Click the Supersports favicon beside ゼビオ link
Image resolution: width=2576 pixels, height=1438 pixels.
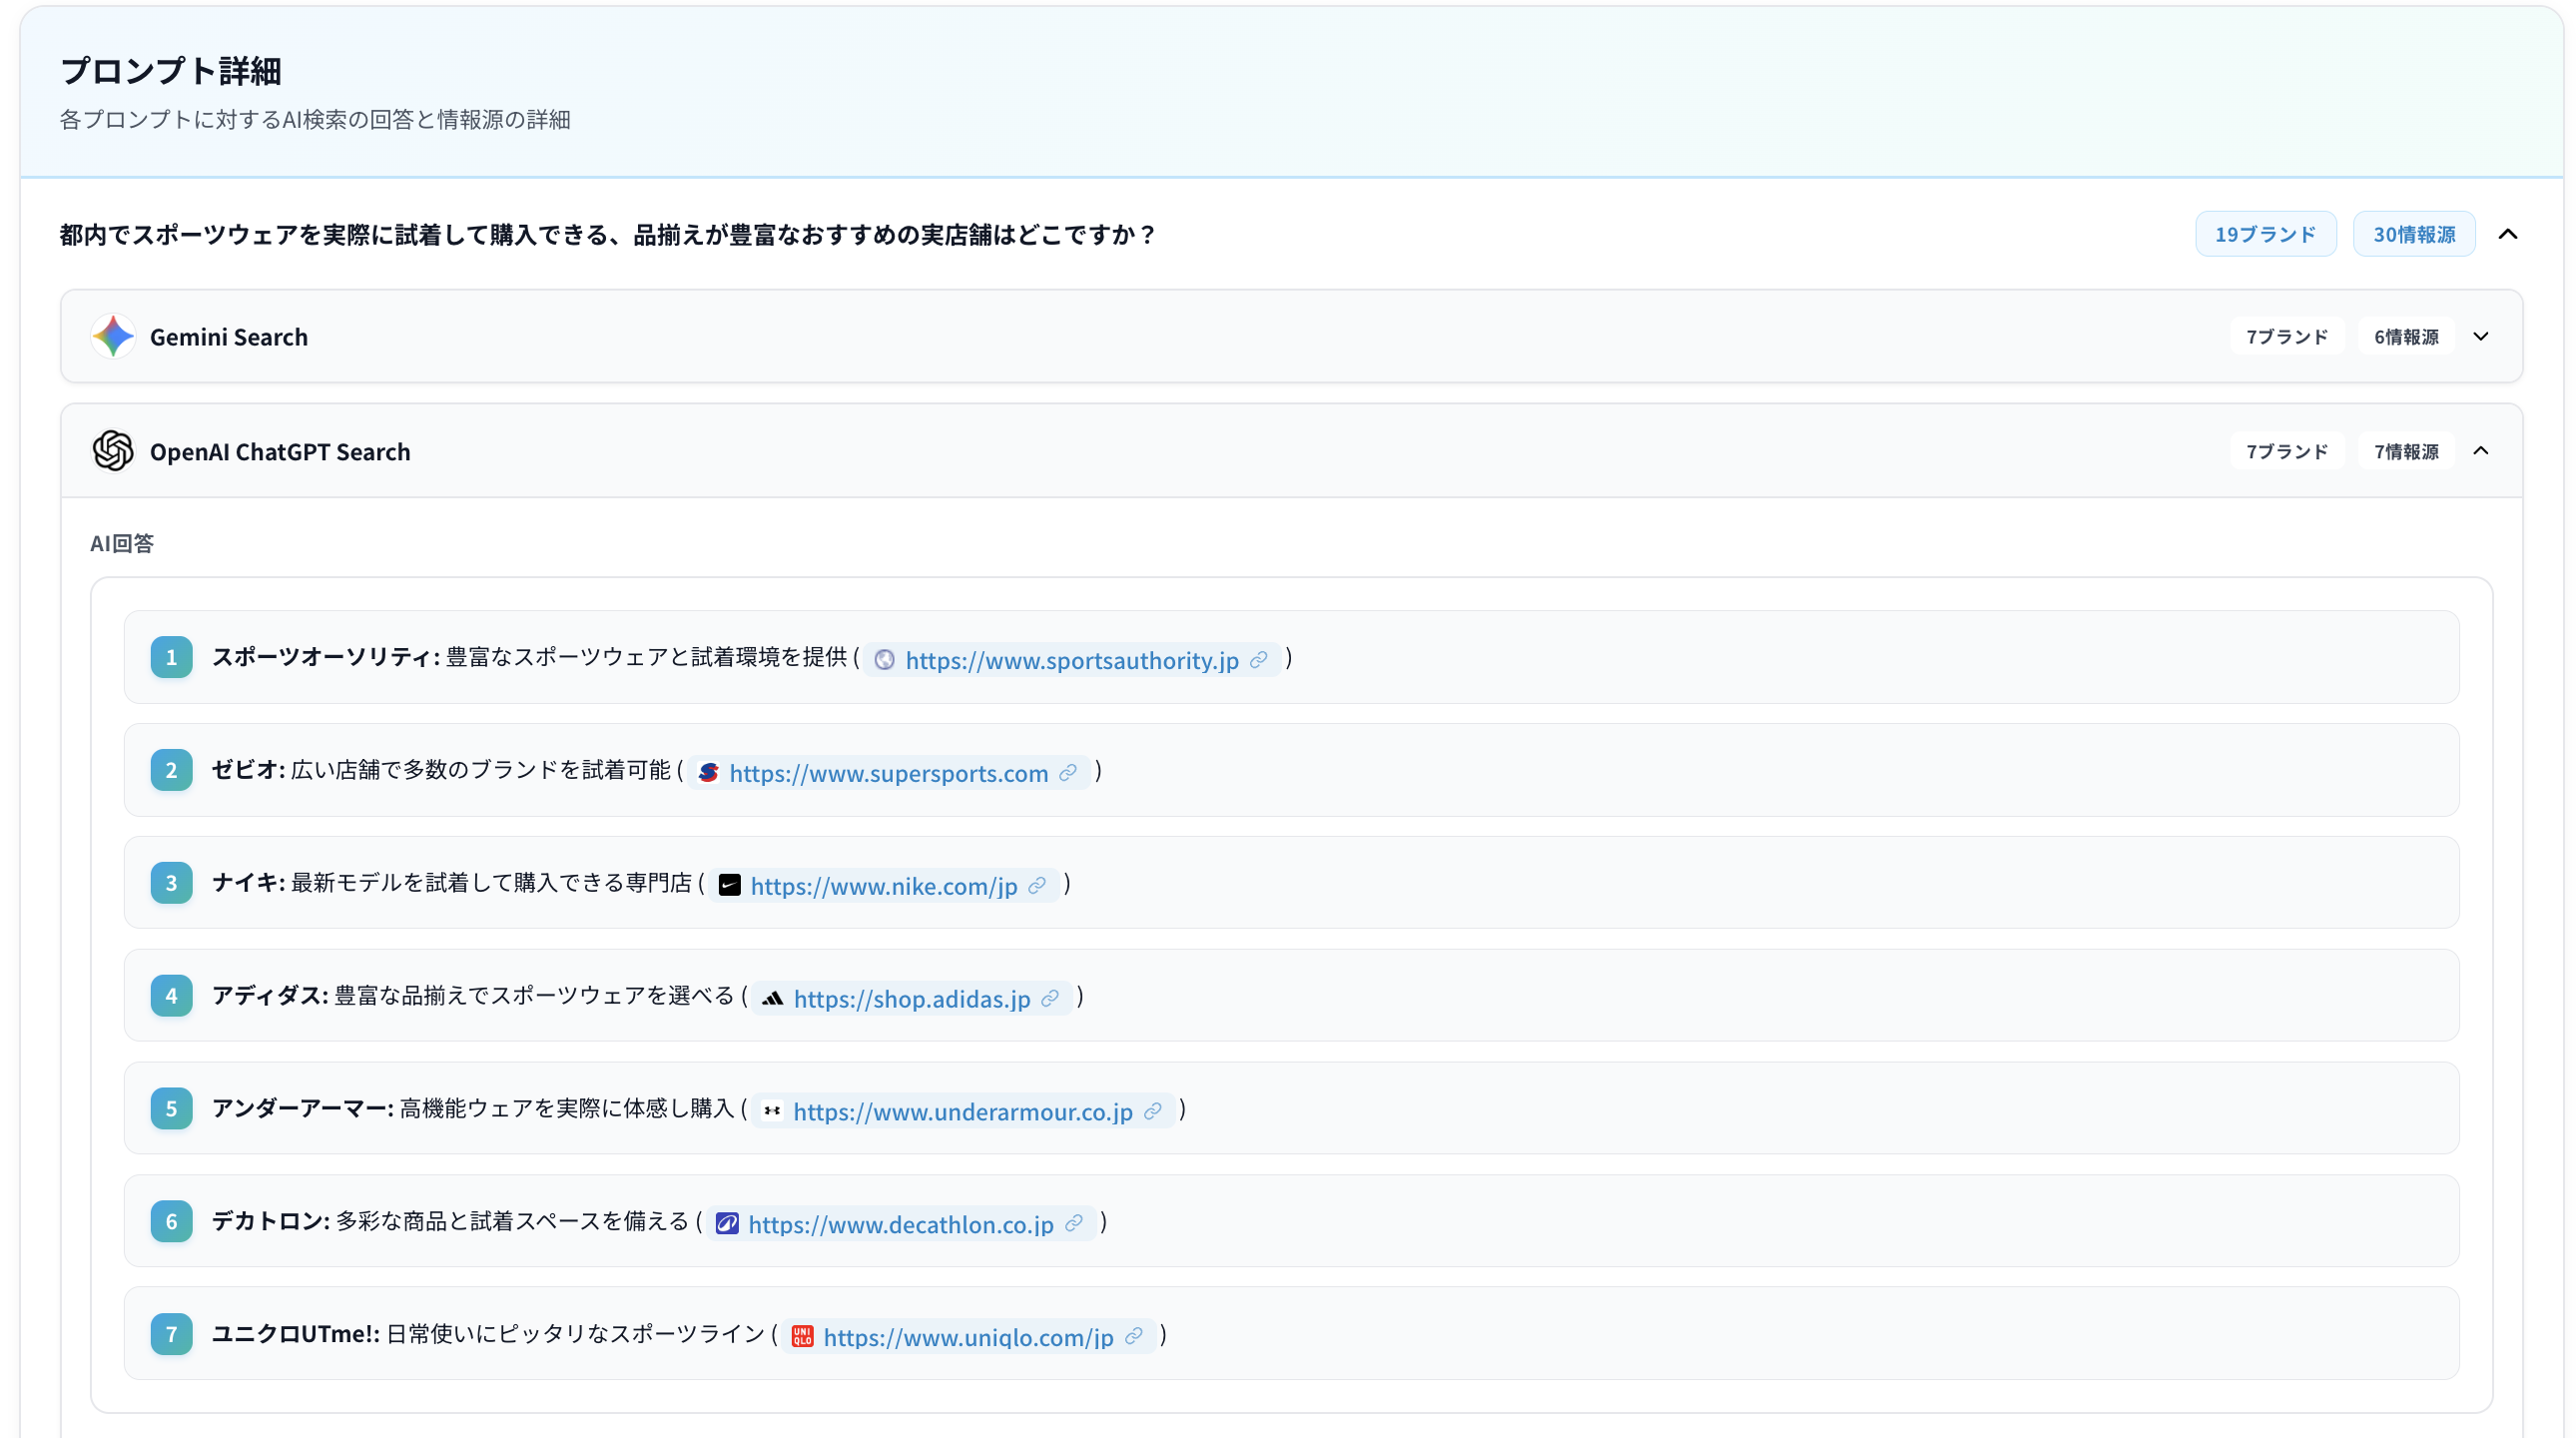coord(709,772)
